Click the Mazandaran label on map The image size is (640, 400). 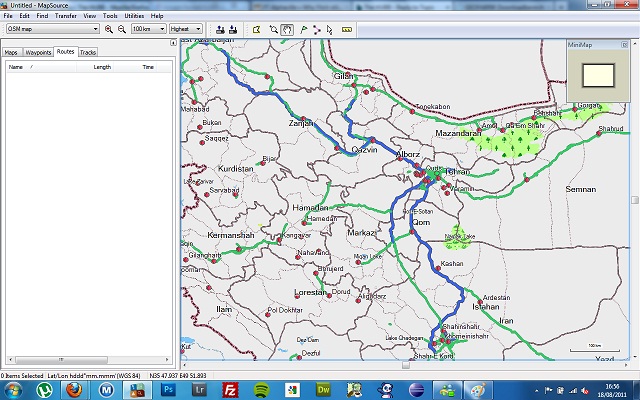click(458, 133)
